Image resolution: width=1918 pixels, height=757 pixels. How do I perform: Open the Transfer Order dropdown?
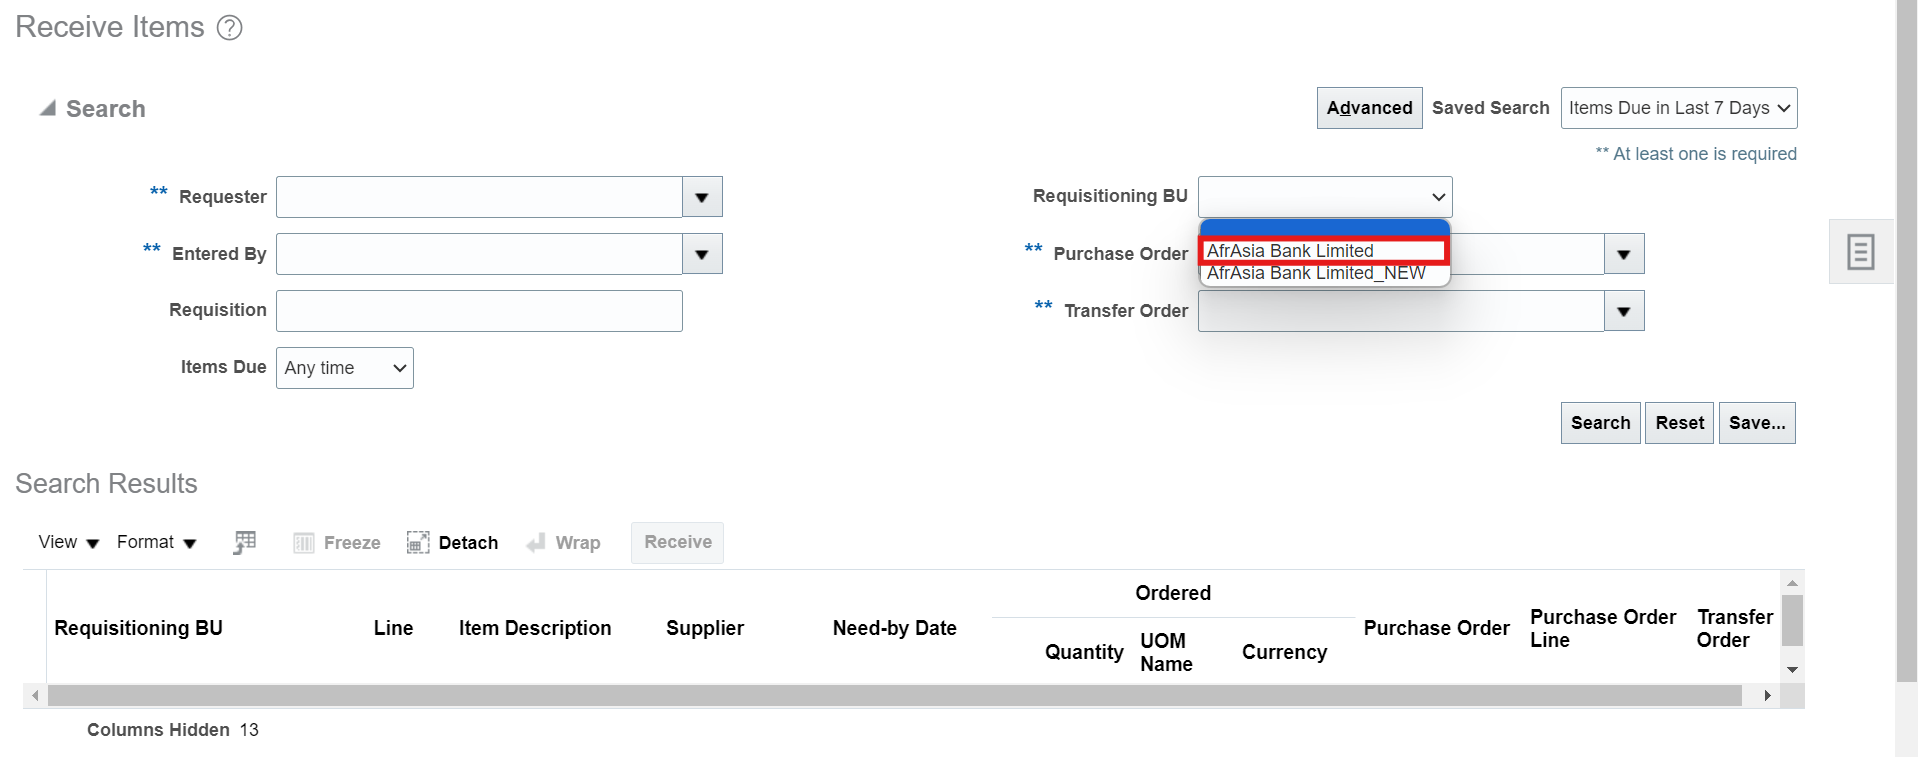(x=1622, y=311)
